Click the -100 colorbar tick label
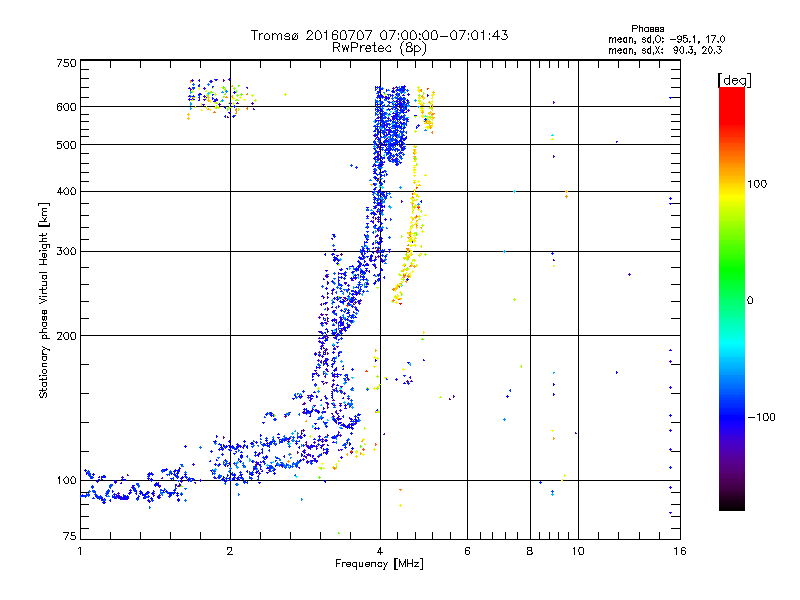 (x=761, y=417)
